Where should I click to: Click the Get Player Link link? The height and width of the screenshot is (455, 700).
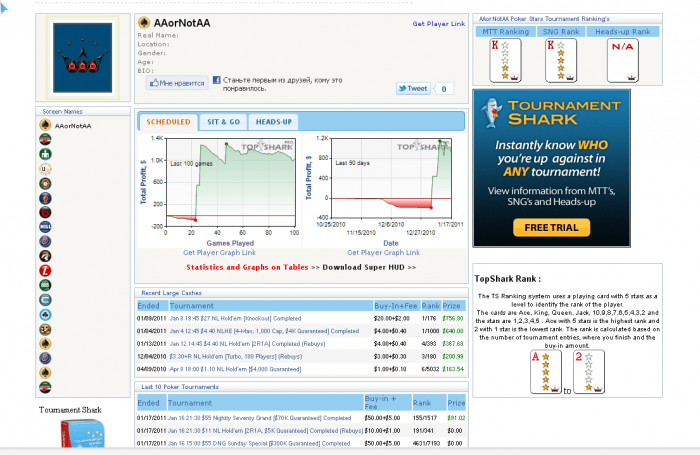[x=438, y=24]
